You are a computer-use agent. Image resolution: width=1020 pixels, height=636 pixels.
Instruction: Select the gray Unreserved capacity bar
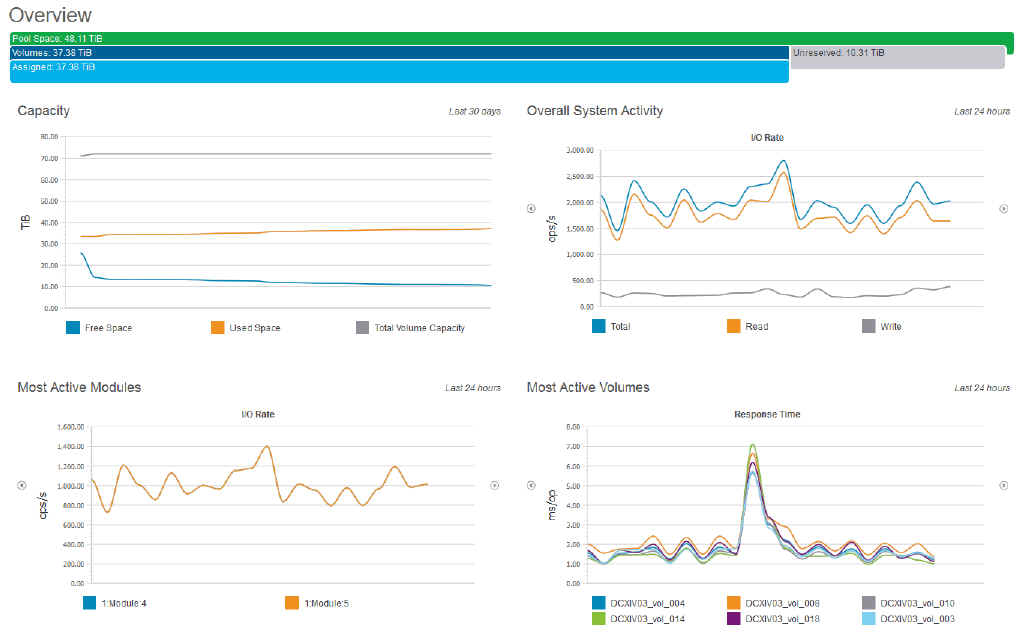897,57
